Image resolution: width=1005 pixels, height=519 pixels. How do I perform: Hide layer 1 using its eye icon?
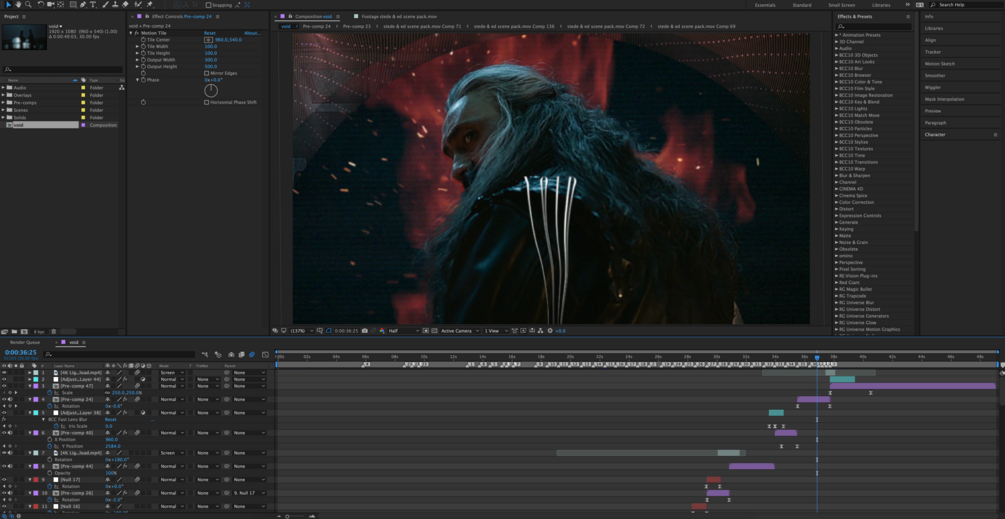4,372
